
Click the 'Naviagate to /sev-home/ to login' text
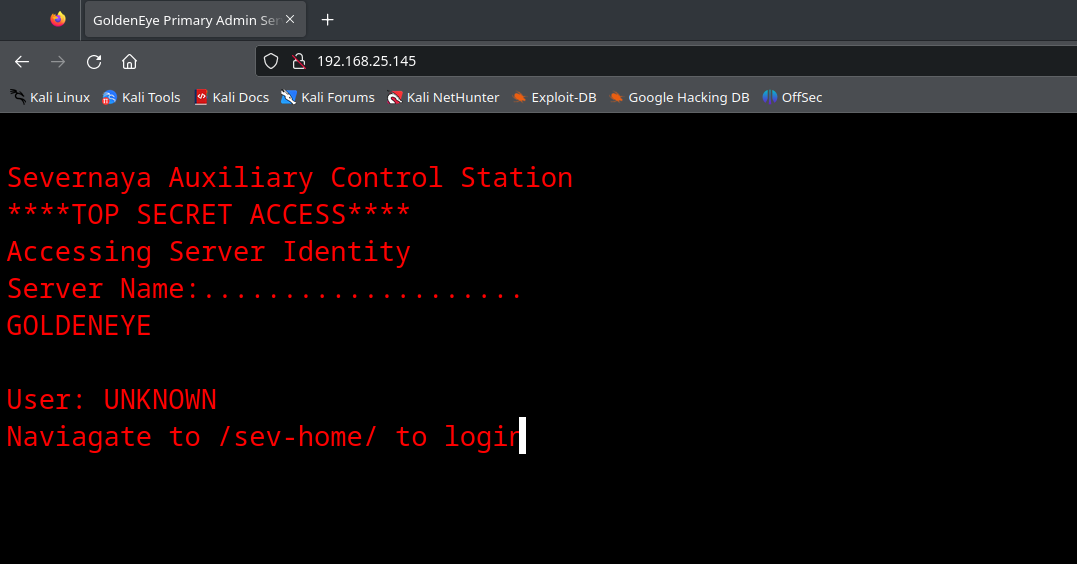264,437
